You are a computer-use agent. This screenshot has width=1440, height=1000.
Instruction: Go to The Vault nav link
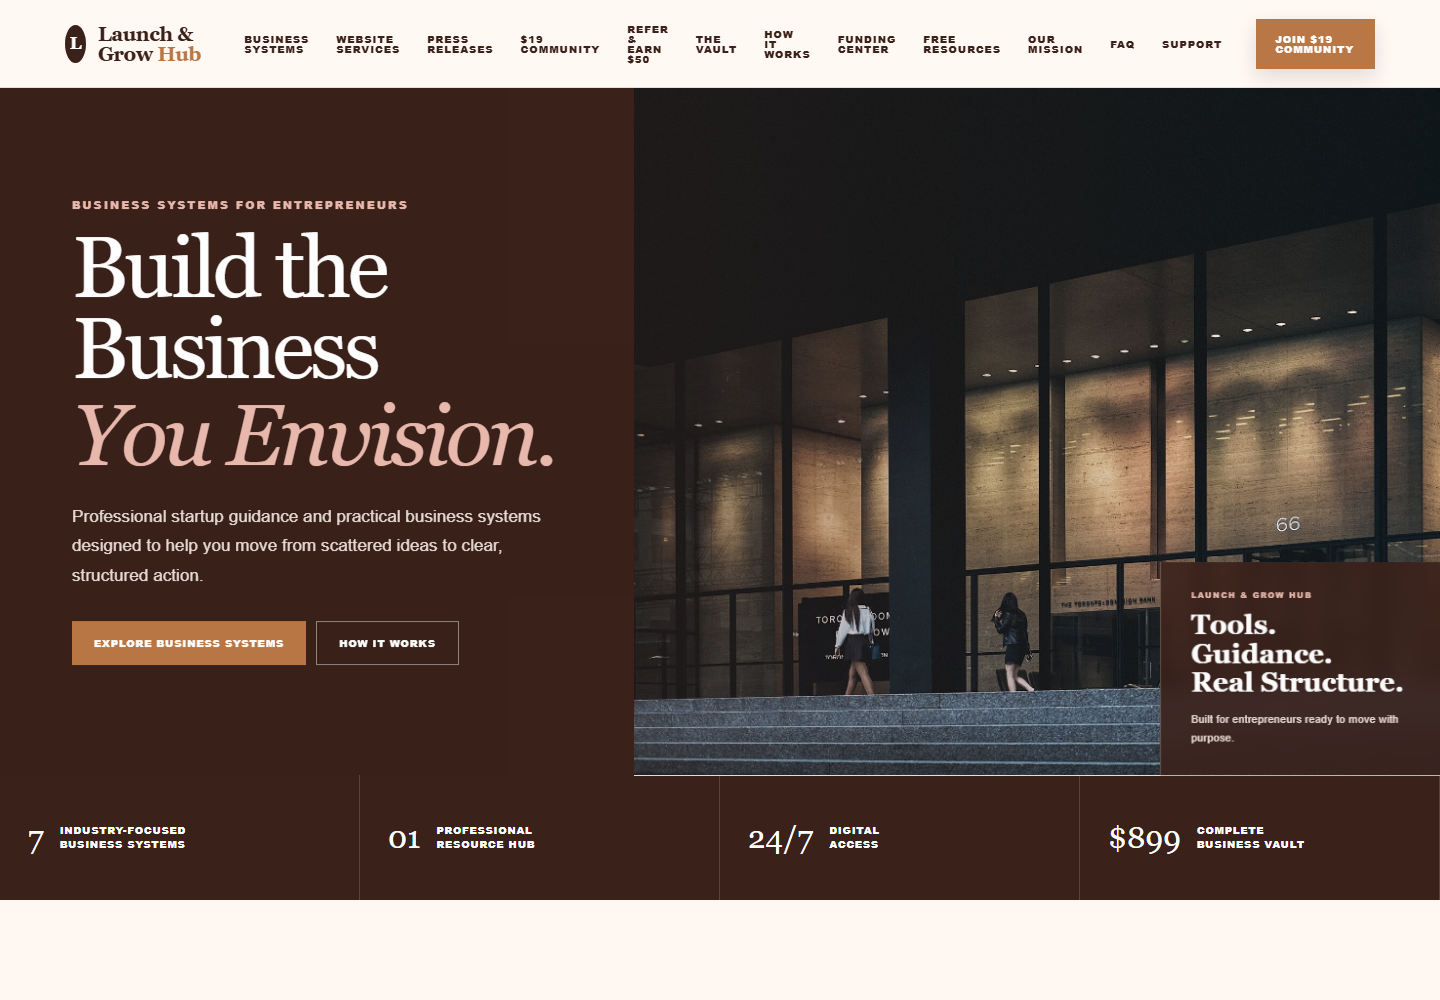(x=716, y=44)
